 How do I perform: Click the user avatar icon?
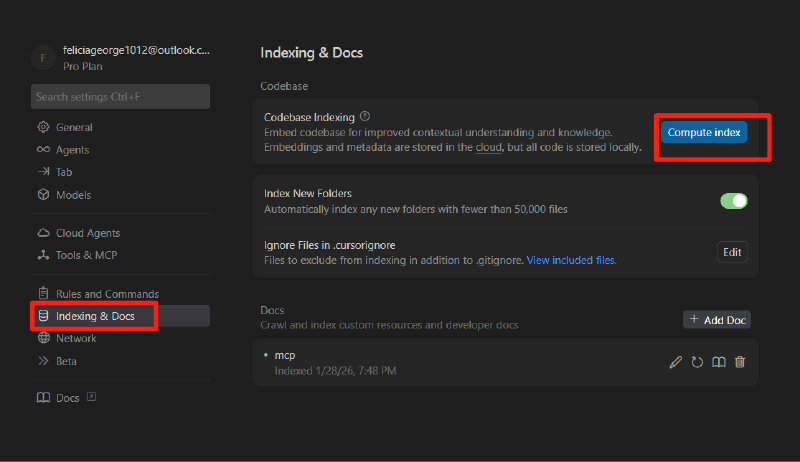(x=42, y=57)
